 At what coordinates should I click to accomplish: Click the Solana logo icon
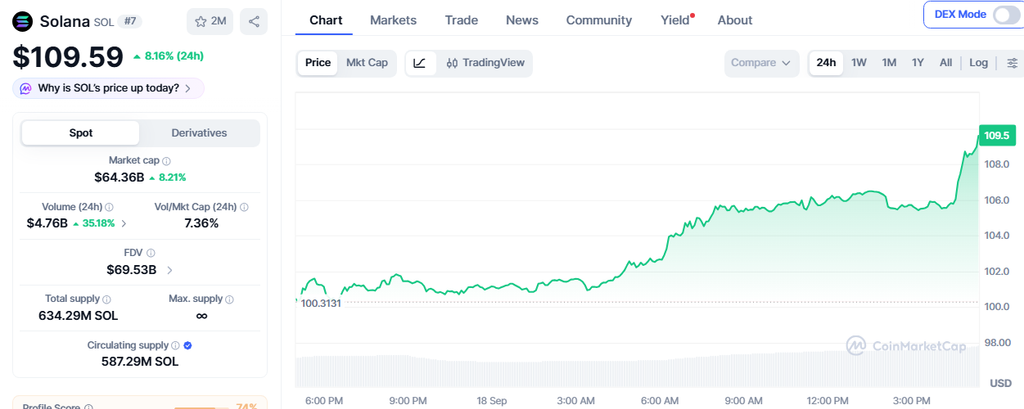tap(23, 22)
